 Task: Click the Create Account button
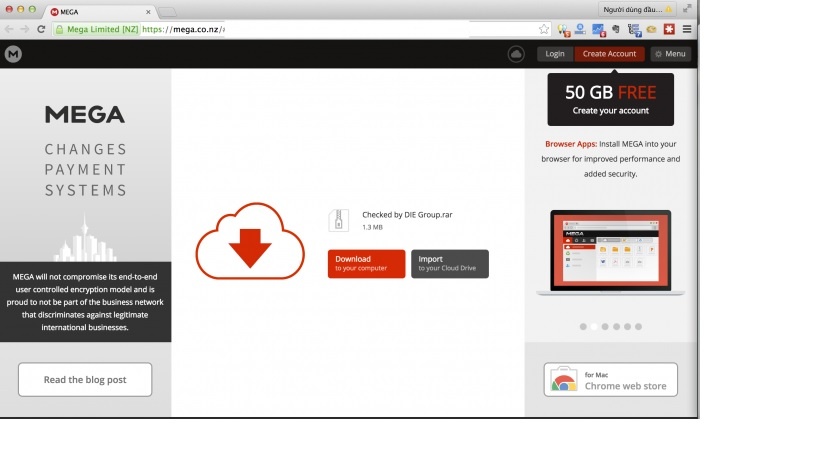[609, 54]
